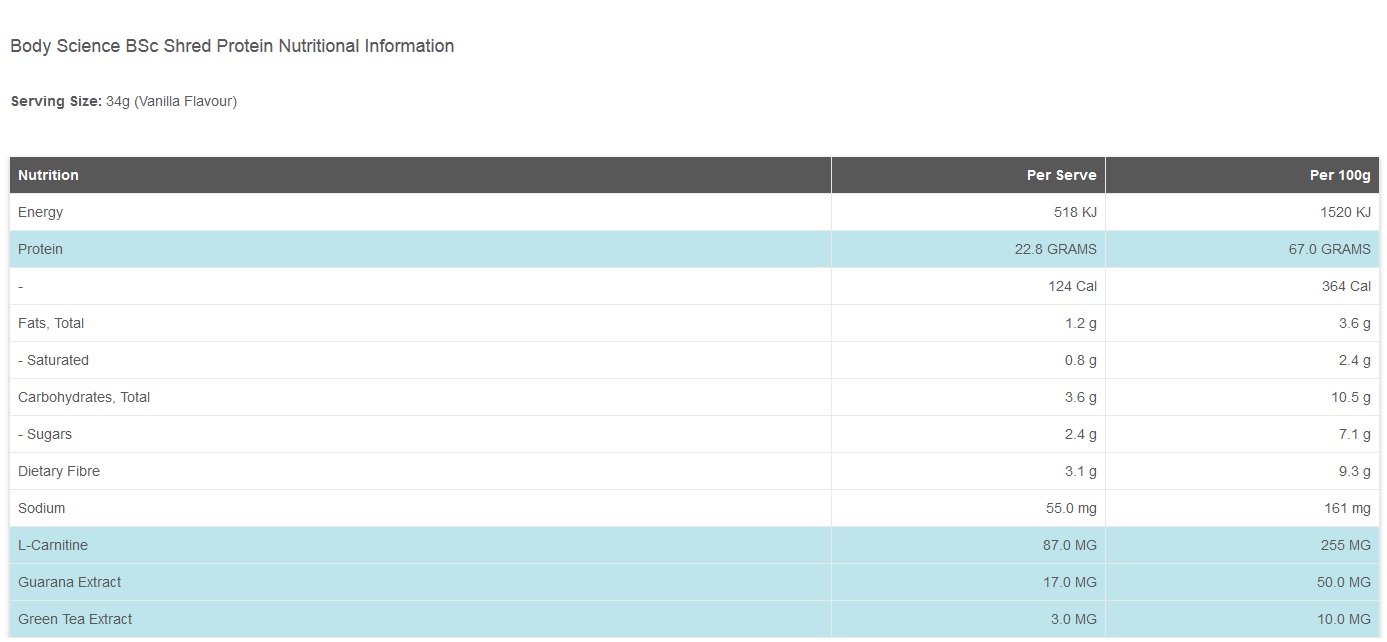Select the 'Fats, Total' row label
The height and width of the screenshot is (642, 1387).
point(51,323)
